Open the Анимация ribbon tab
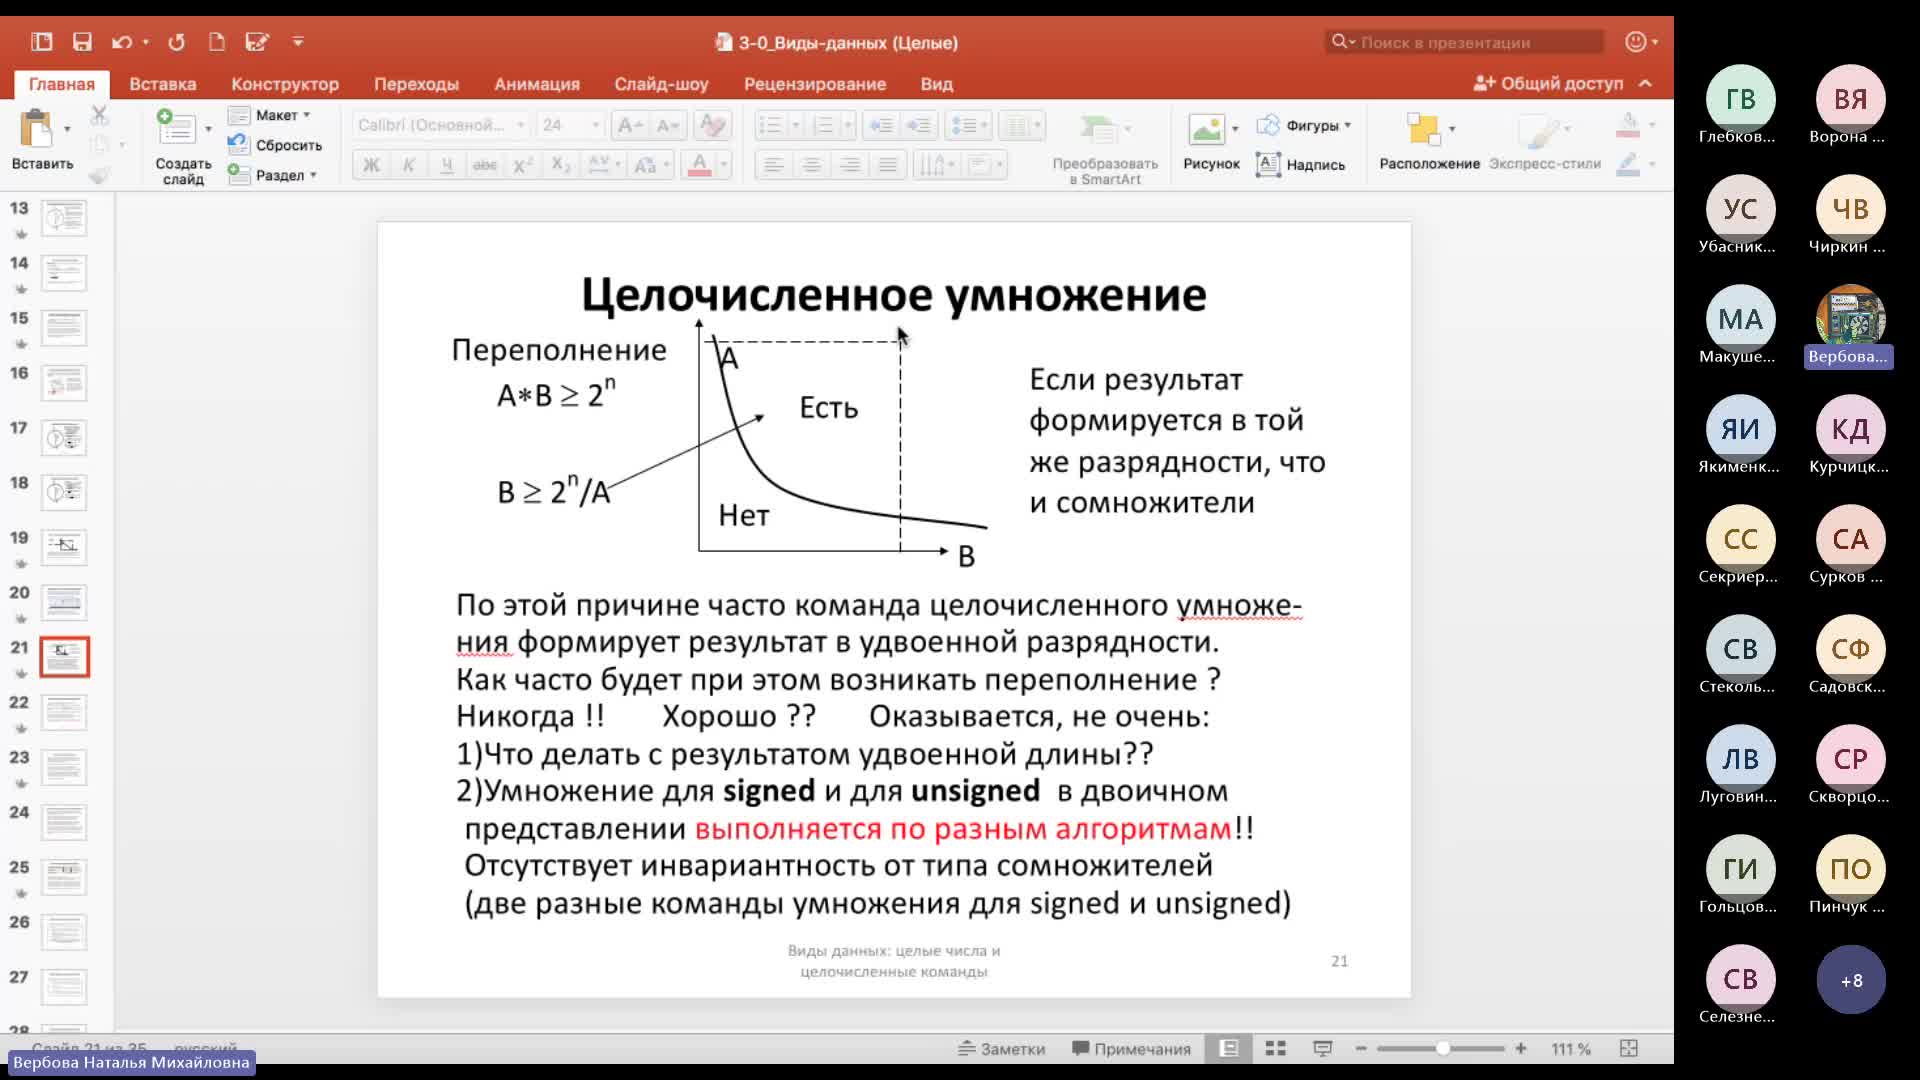1920x1080 pixels. [537, 84]
